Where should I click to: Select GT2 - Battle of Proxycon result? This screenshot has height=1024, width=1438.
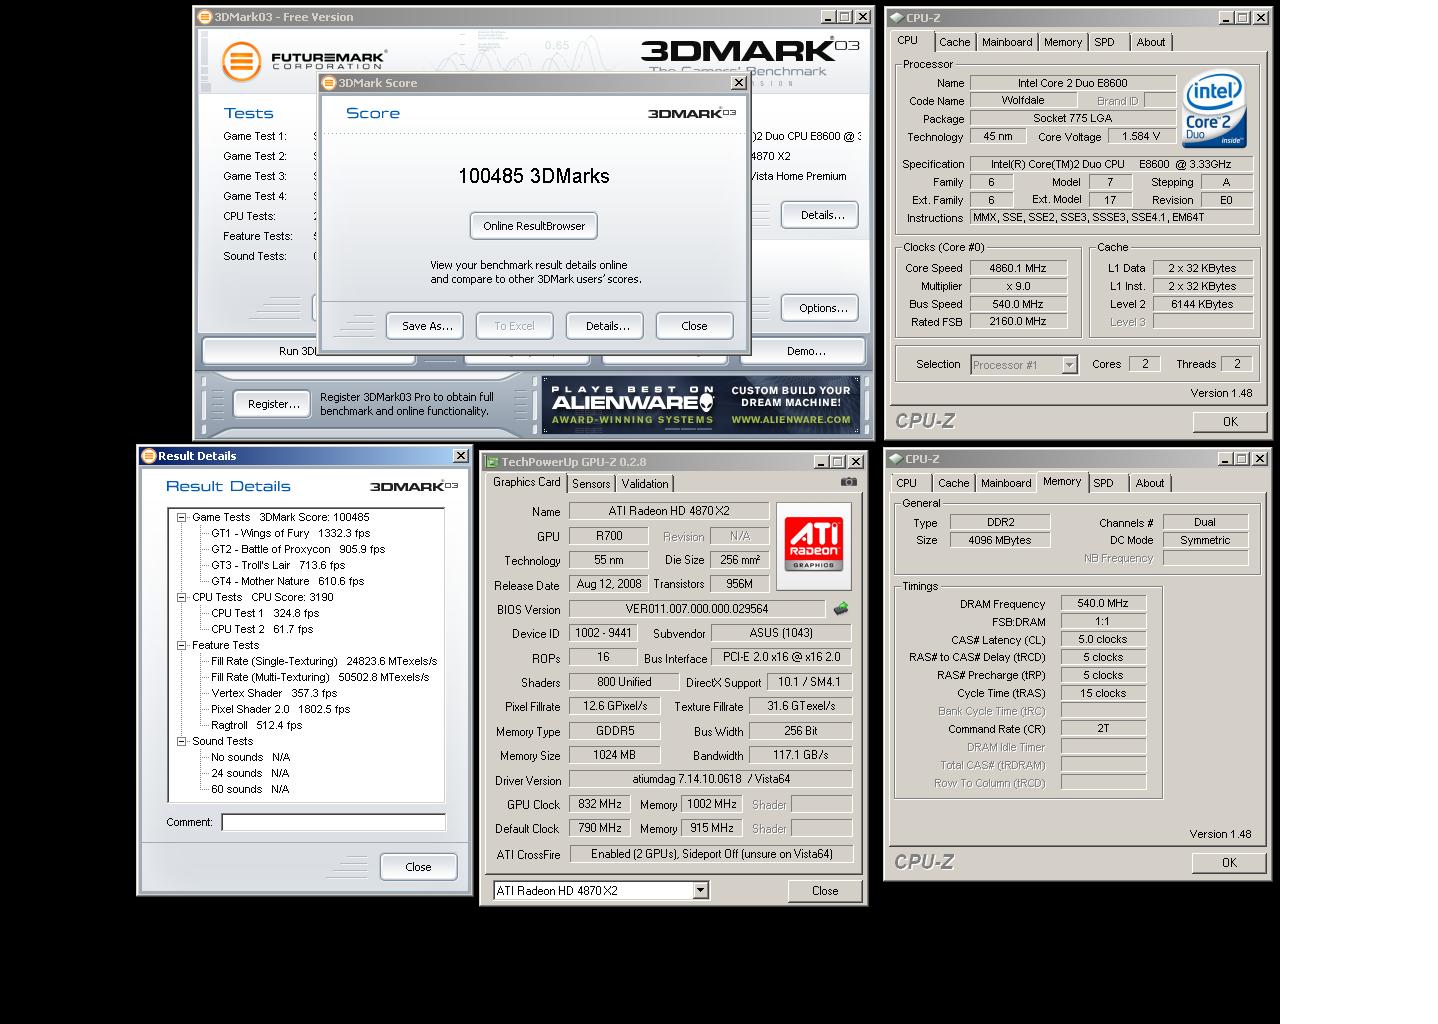298,549
